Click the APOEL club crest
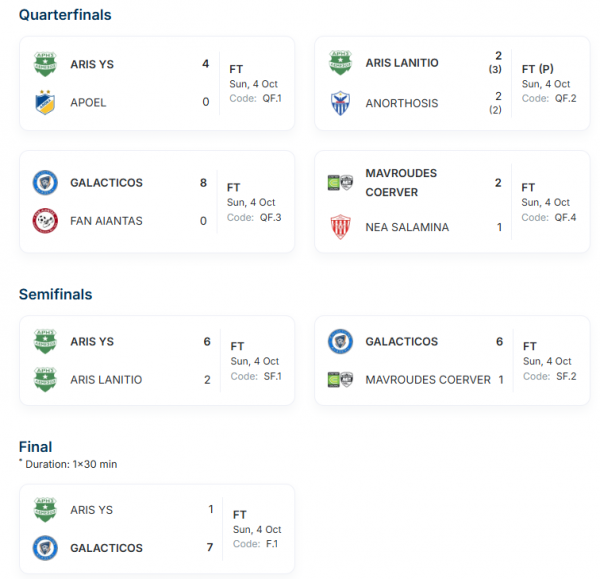The image size is (600, 579). click(x=45, y=102)
